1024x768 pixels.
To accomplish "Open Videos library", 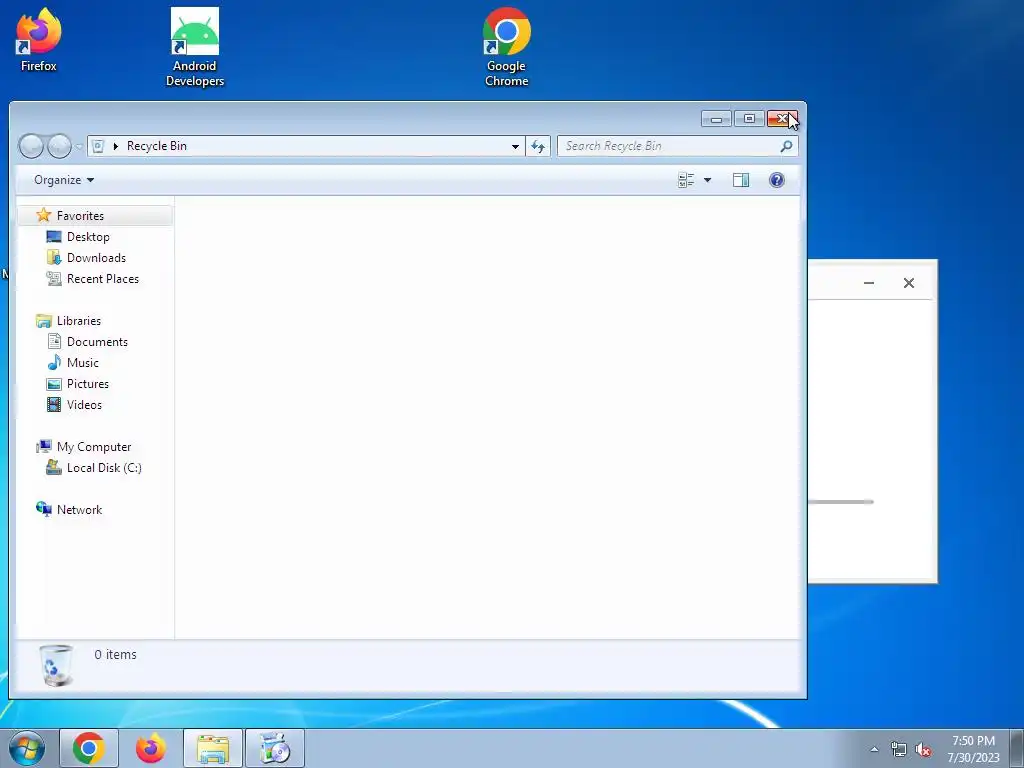I will coord(84,405).
